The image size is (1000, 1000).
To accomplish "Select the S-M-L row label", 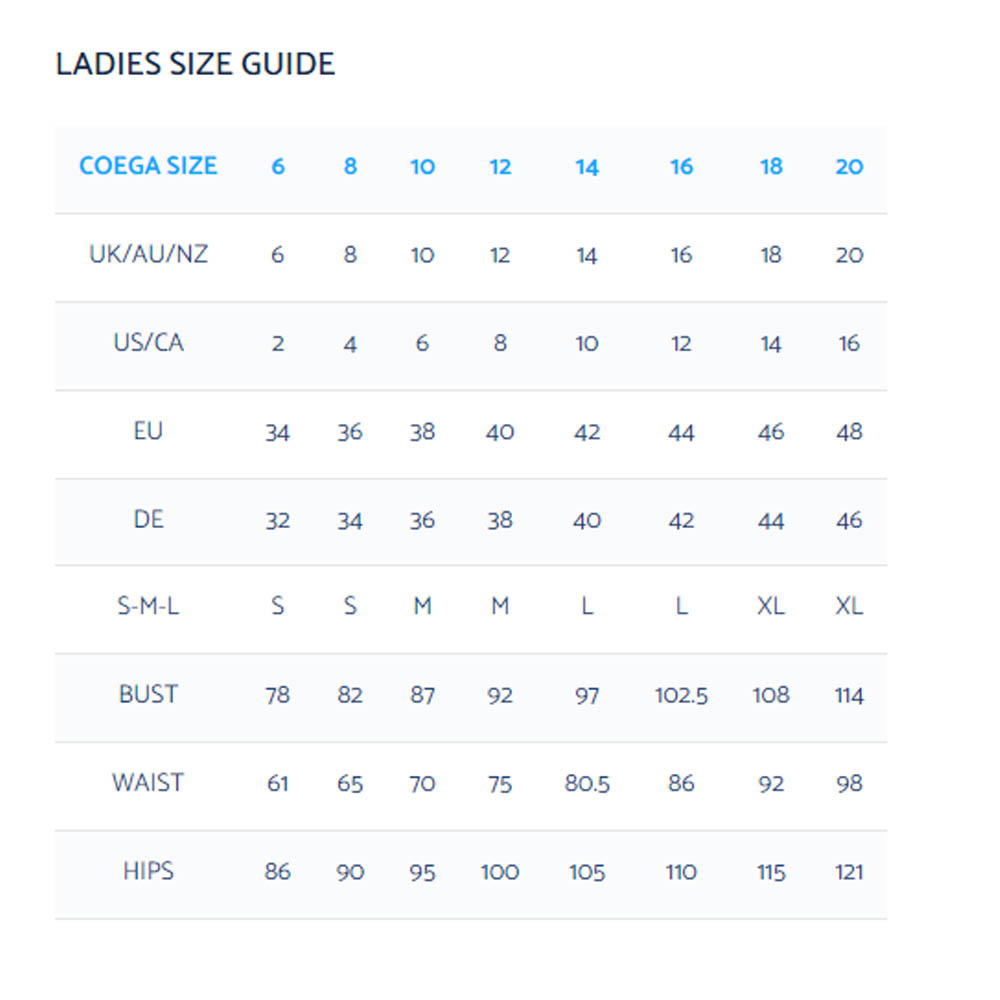I will [148, 605].
